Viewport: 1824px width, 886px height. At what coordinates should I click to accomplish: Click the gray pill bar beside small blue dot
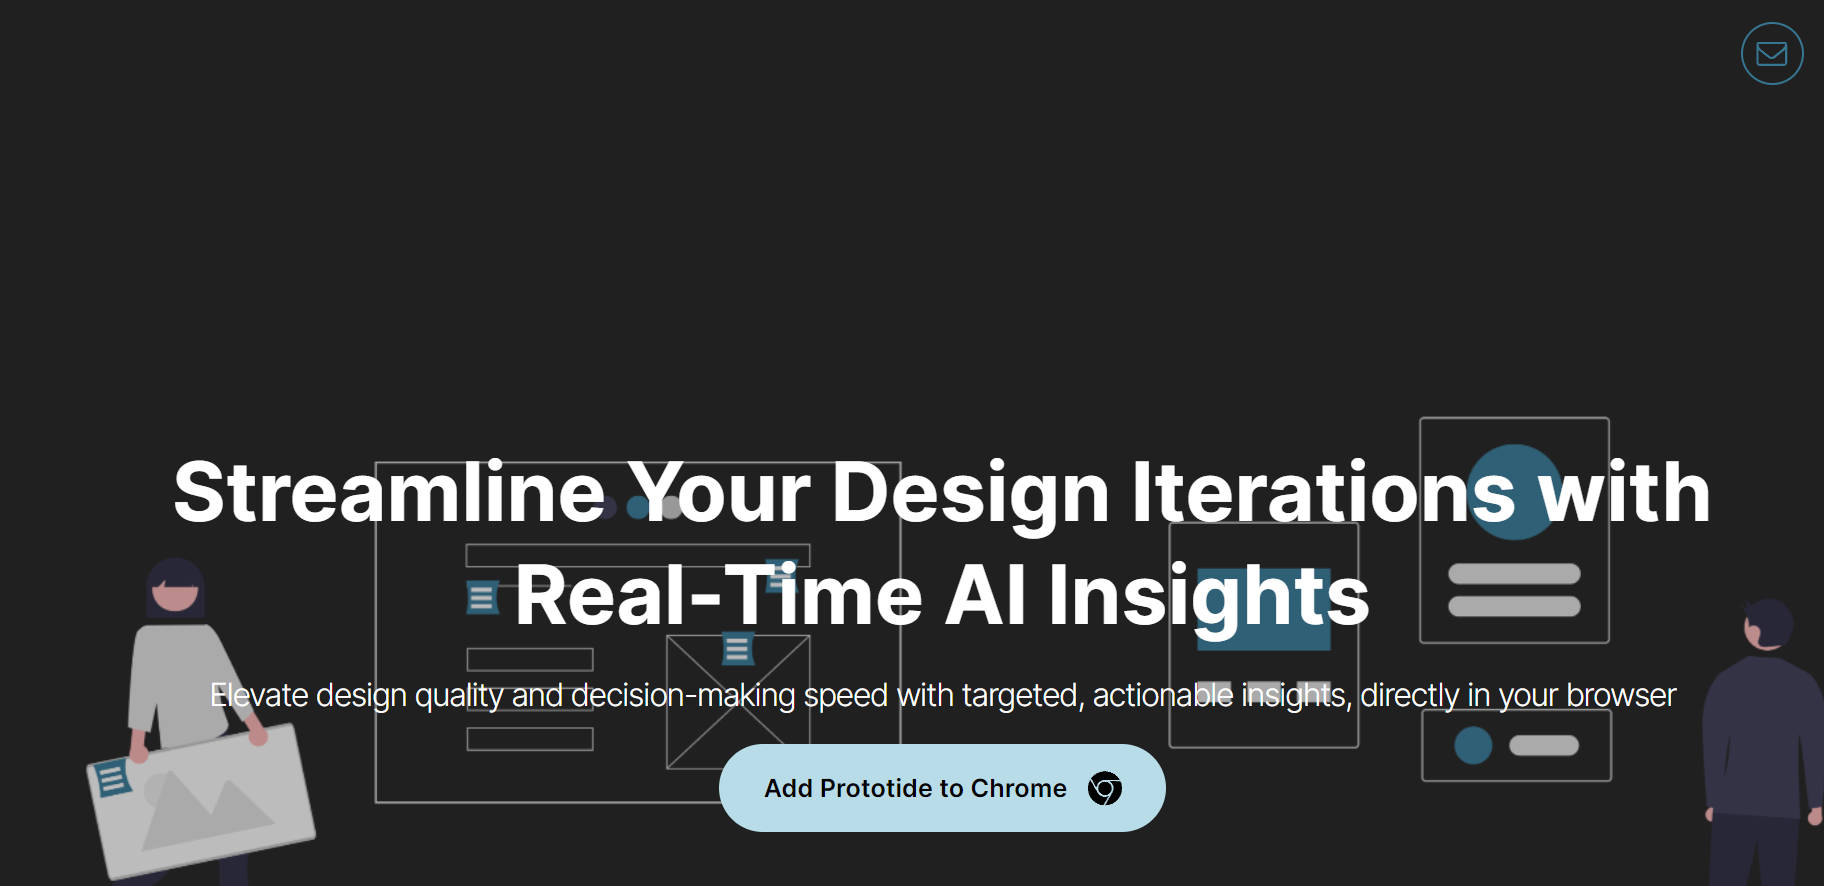tap(1543, 745)
